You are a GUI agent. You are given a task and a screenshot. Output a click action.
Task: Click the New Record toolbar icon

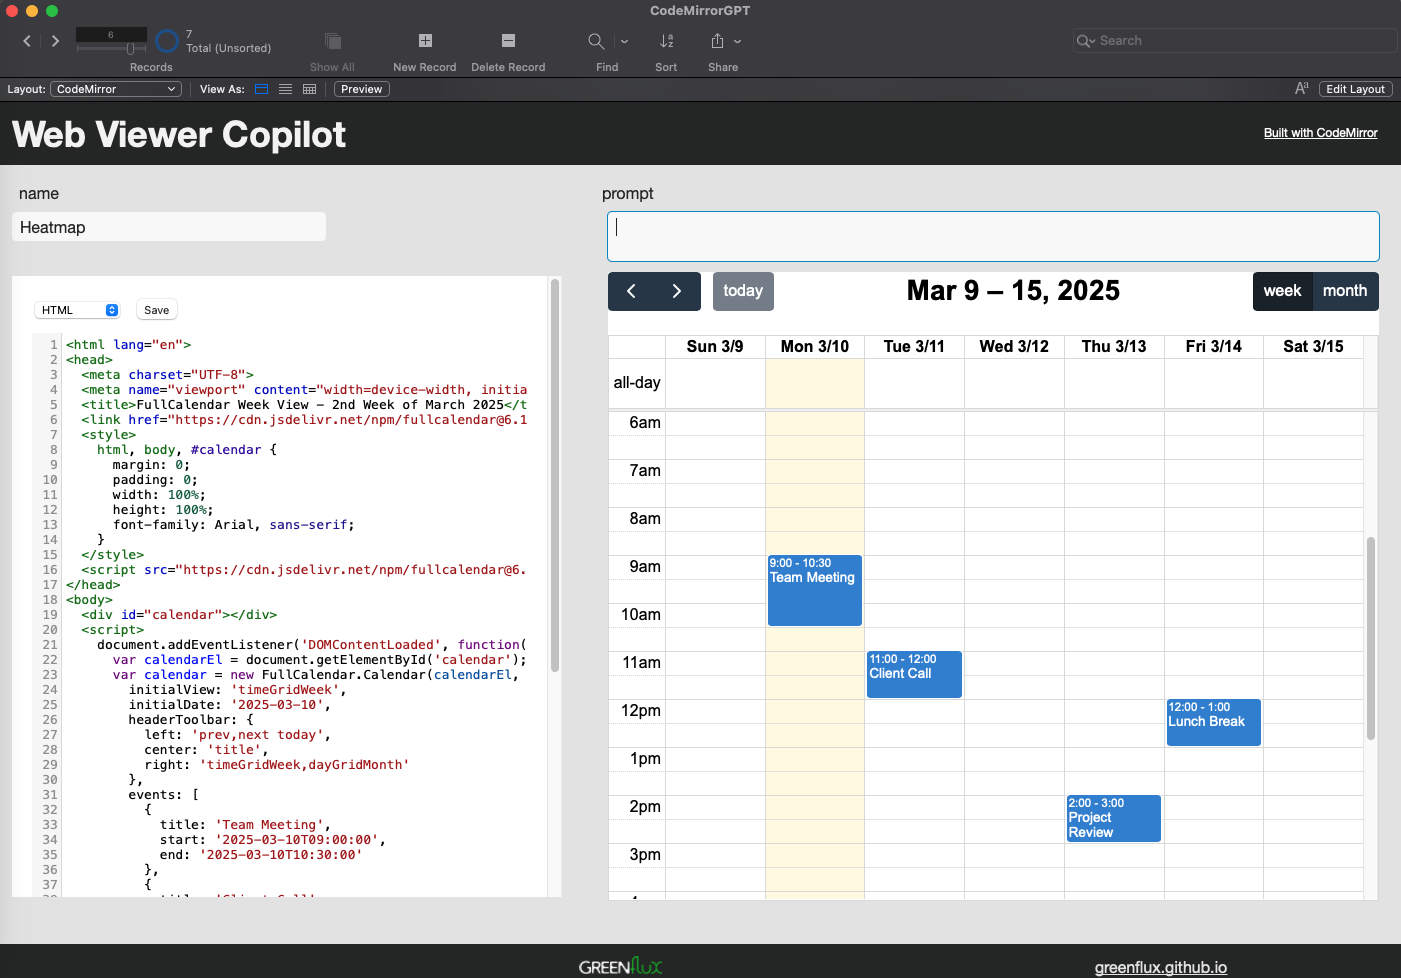425,41
